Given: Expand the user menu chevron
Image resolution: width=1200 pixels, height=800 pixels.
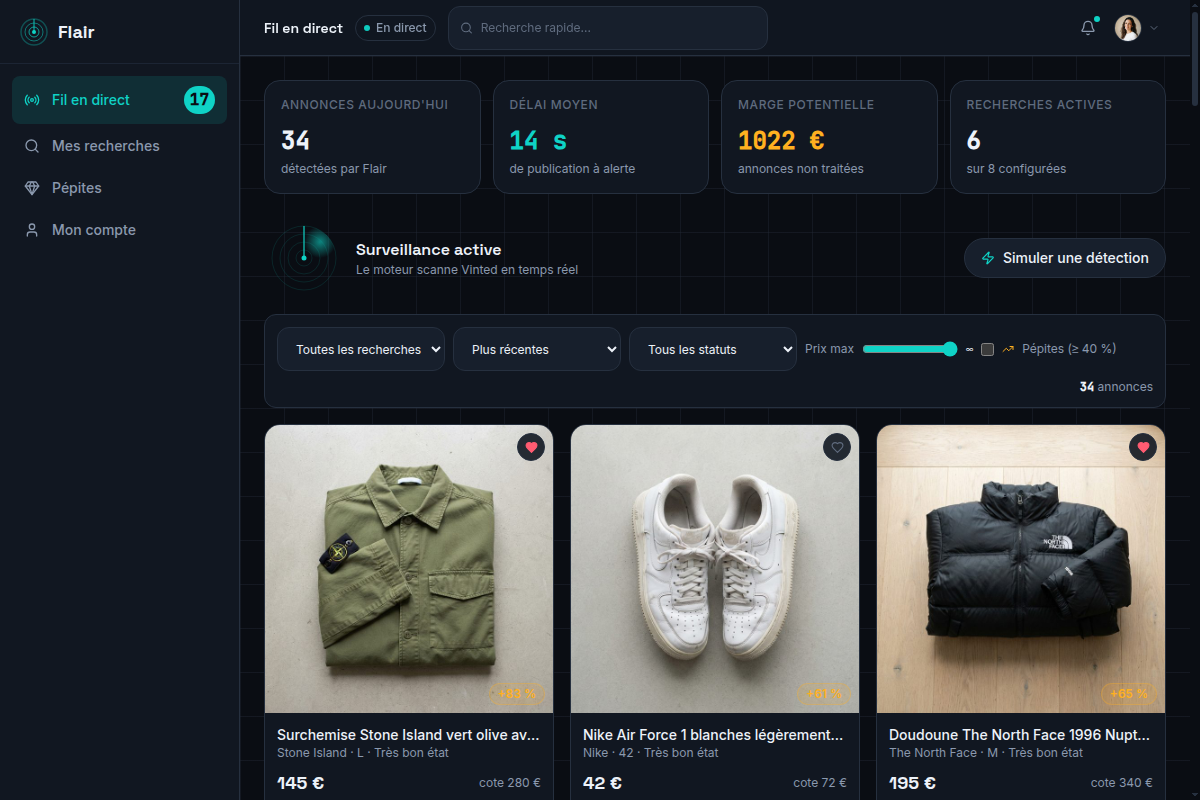Looking at the screenshot, I should coord(1154,28).
